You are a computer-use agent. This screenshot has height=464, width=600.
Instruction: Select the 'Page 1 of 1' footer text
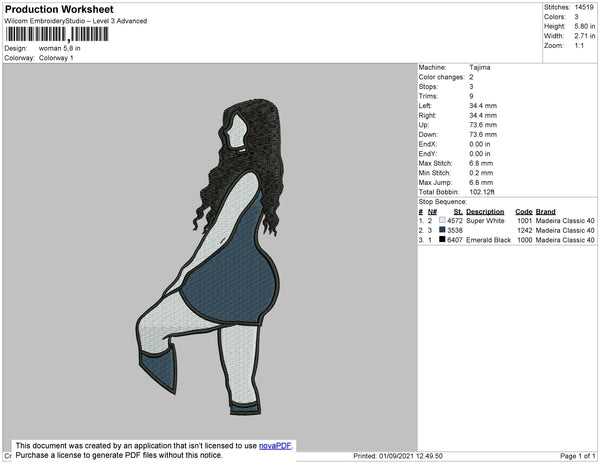click(578, 456)
